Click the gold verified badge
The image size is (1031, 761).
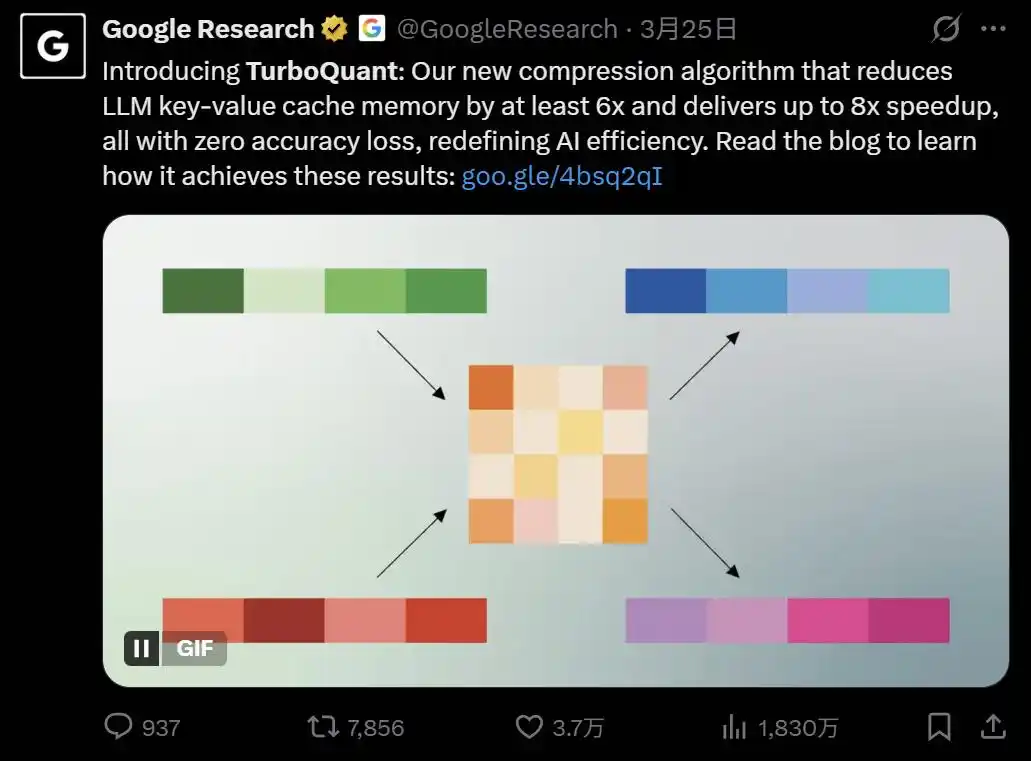pos(334,29)
